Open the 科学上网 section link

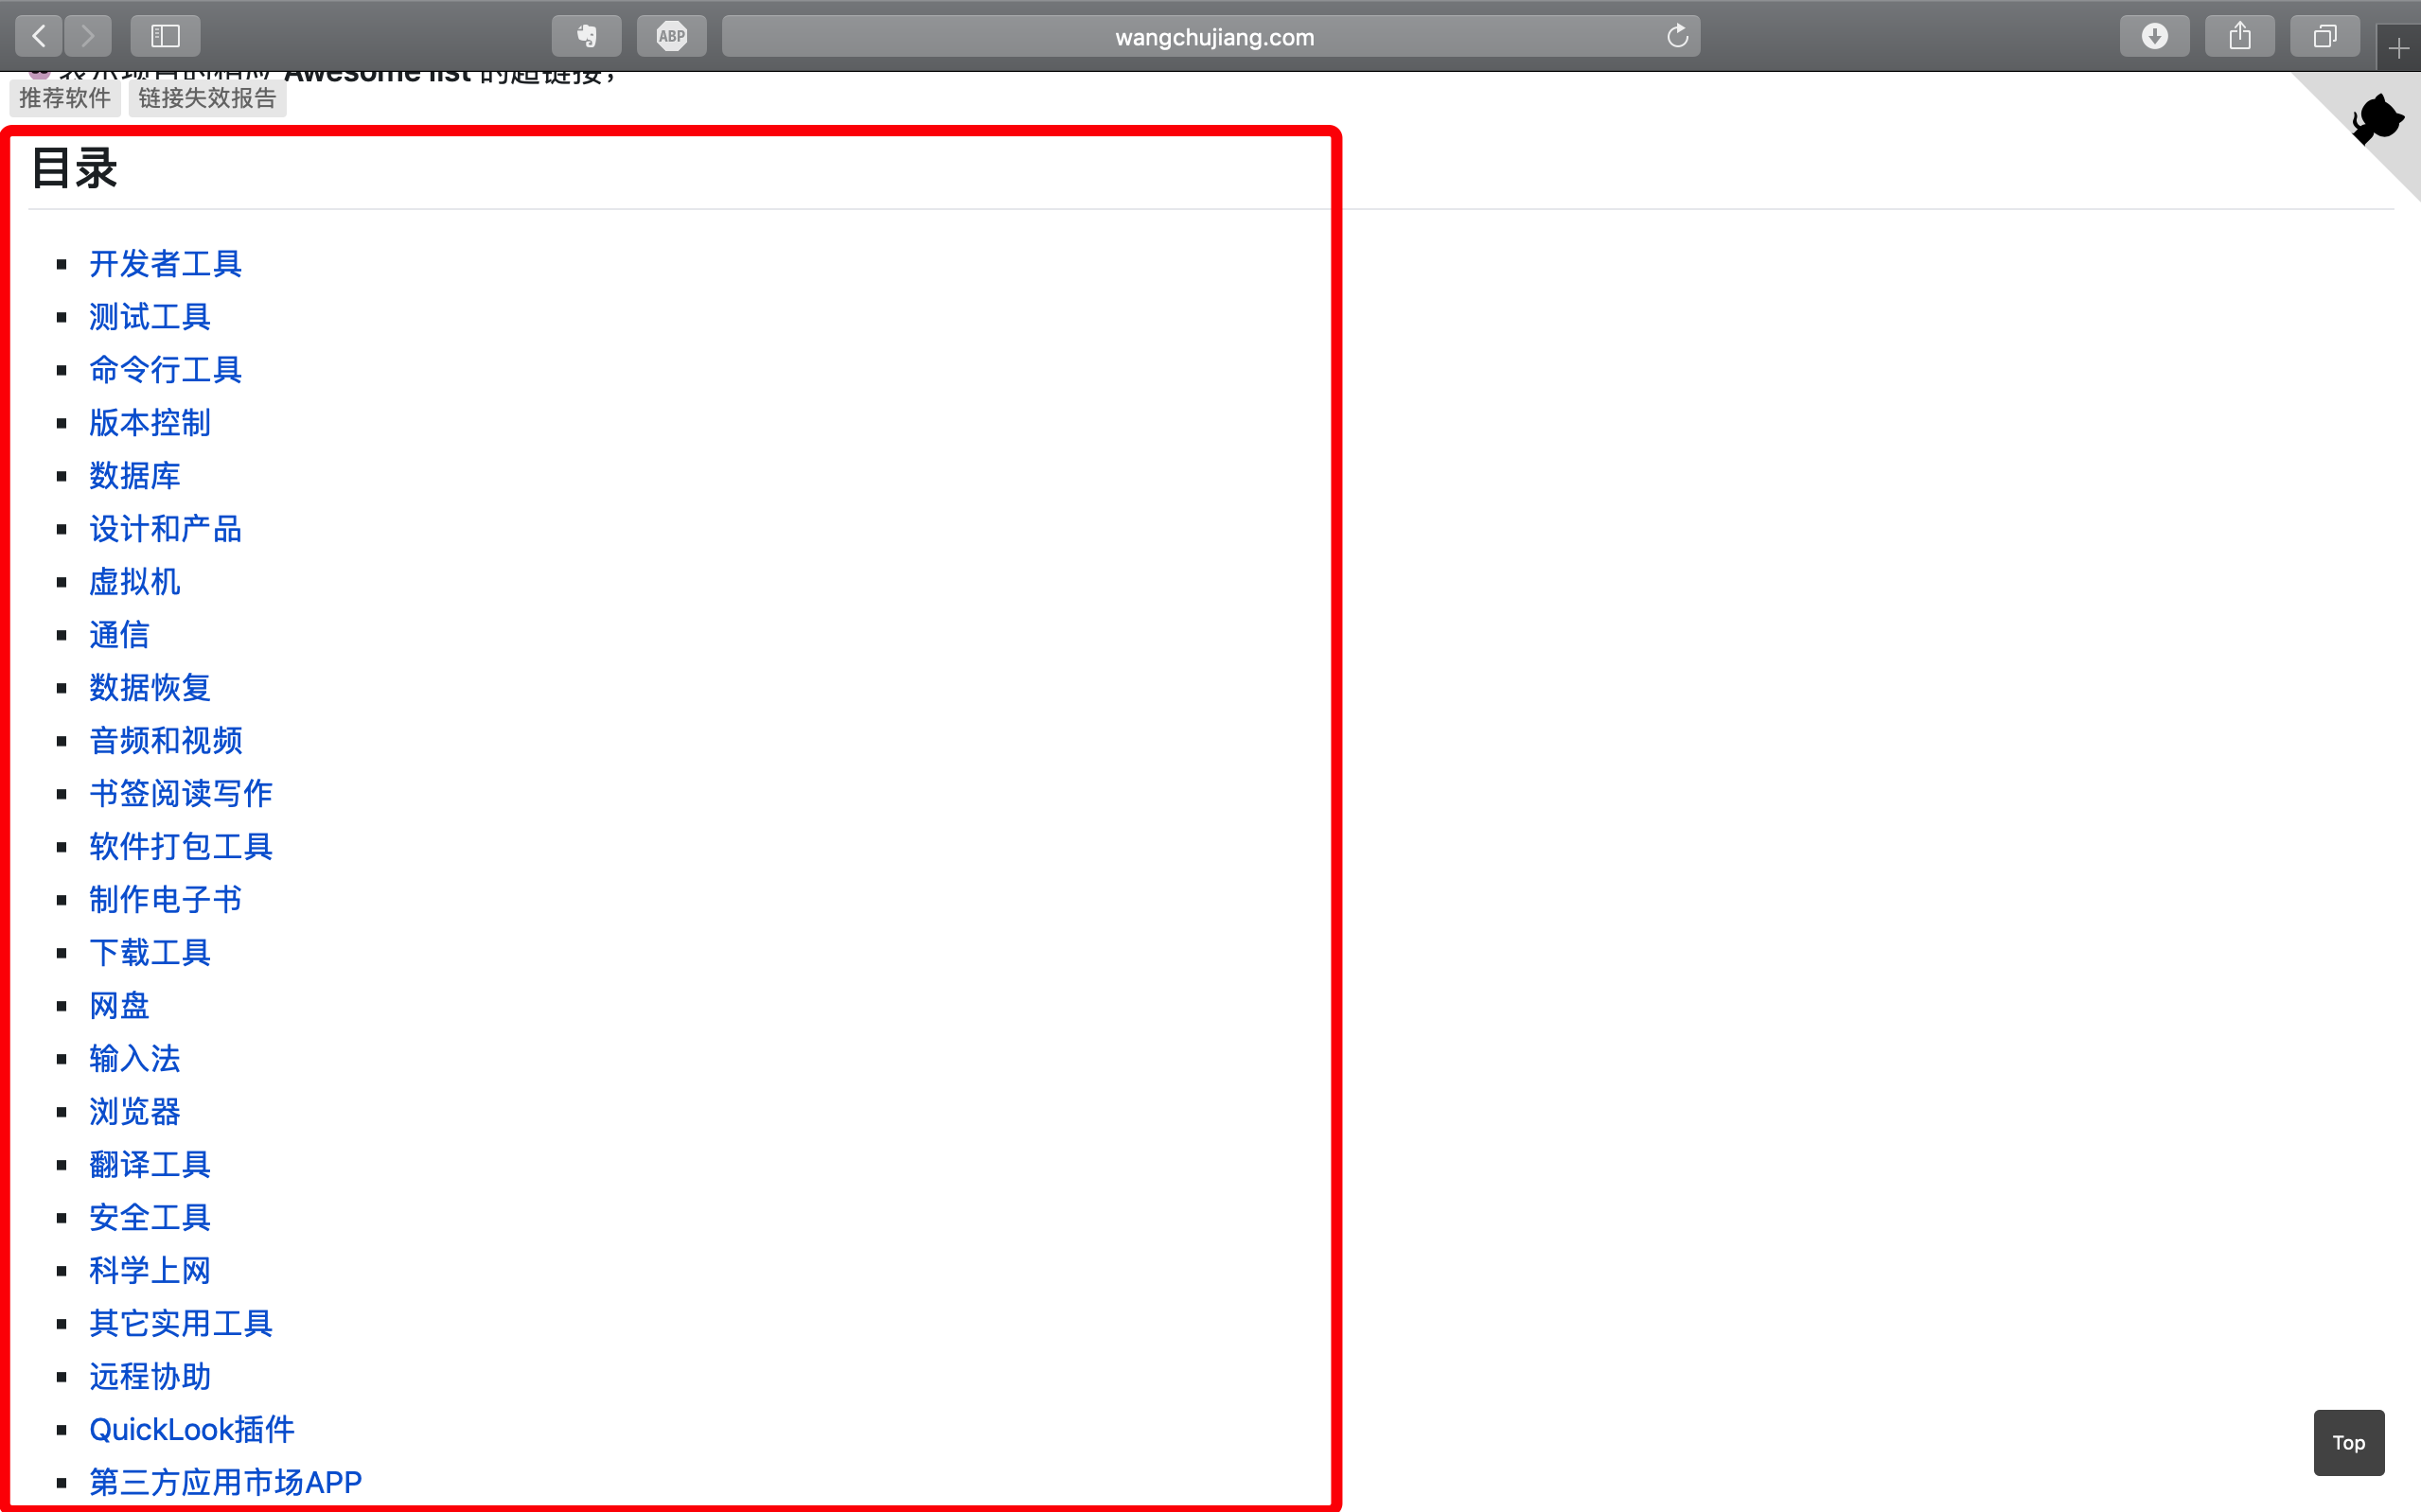coord(150,1270)
